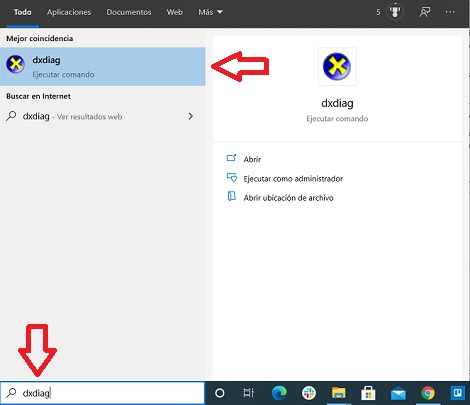Select the Todo search tab
470x405 pixels.
[x=22, y=12]
